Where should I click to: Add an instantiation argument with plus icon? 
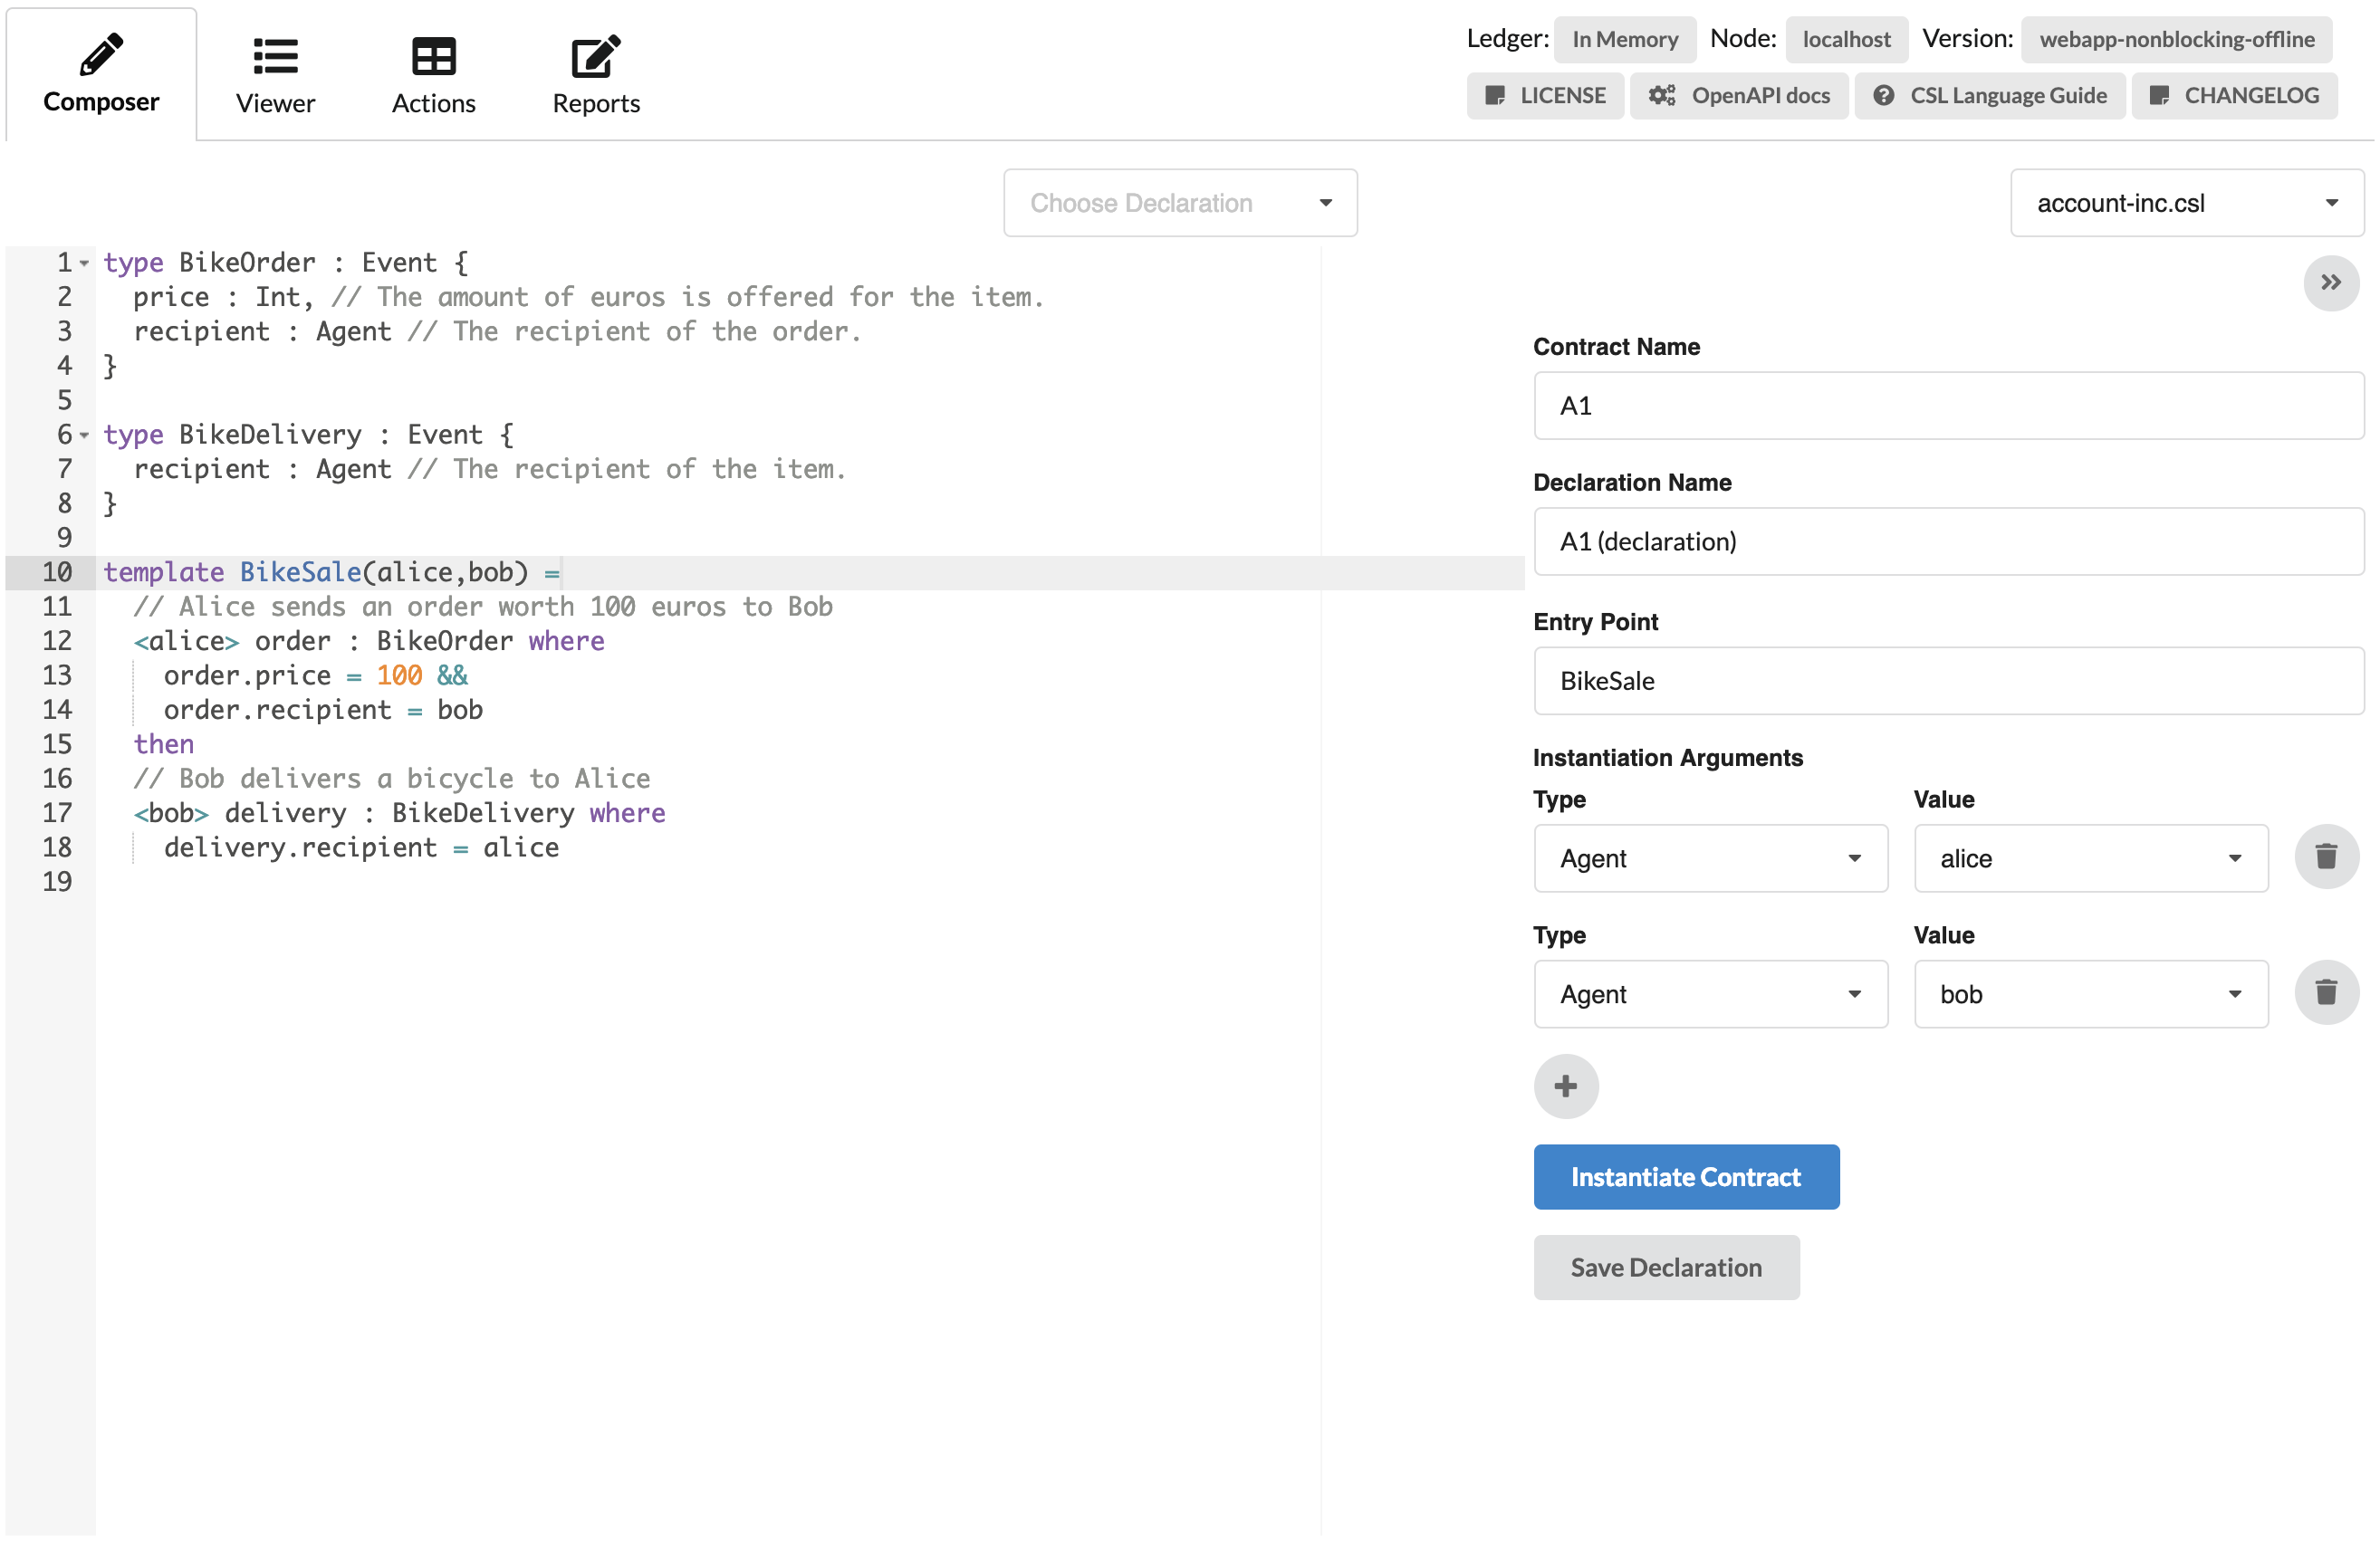click(1566, 1086)
